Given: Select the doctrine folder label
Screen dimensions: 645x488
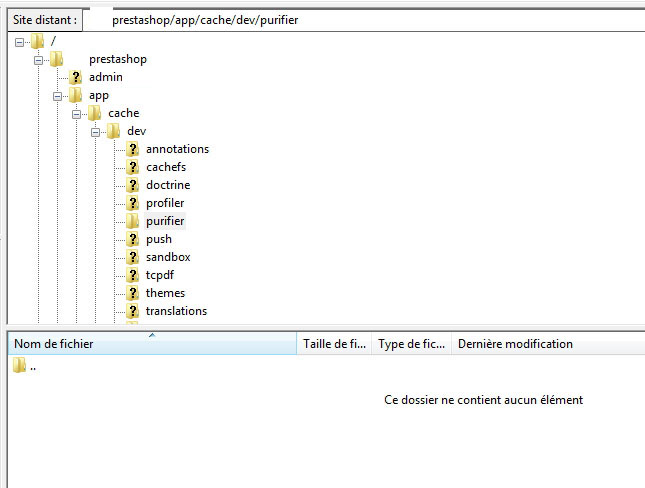Looking at the screenshot, I should pos(168,185).
